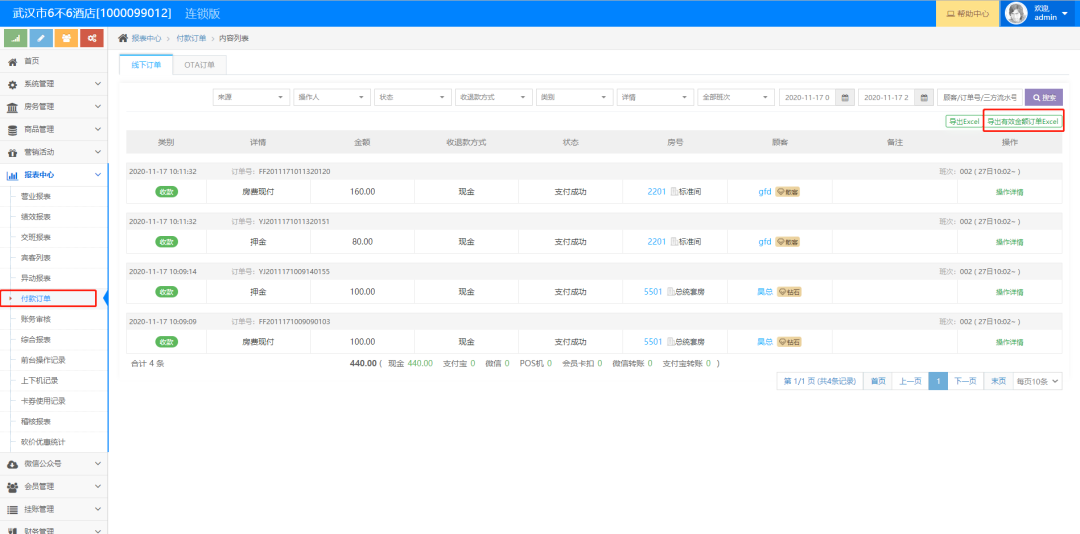Click the 首页 home icon in sidebar
This screenshot has width=1080, height=534.
click(x=12, y=61)
